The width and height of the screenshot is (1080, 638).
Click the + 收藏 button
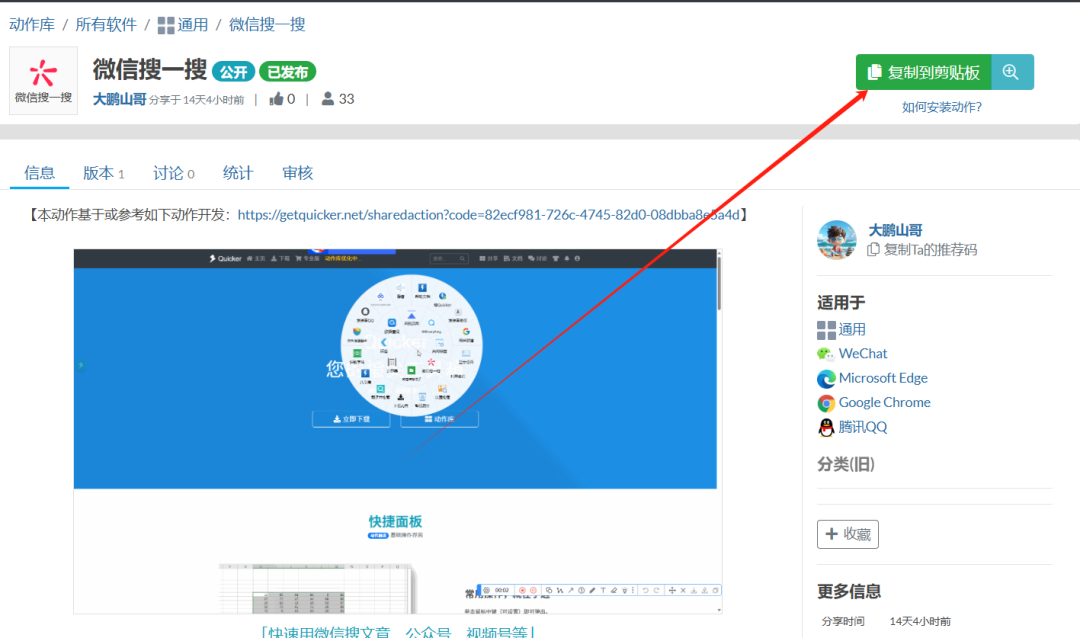click(x=848, y=534)
